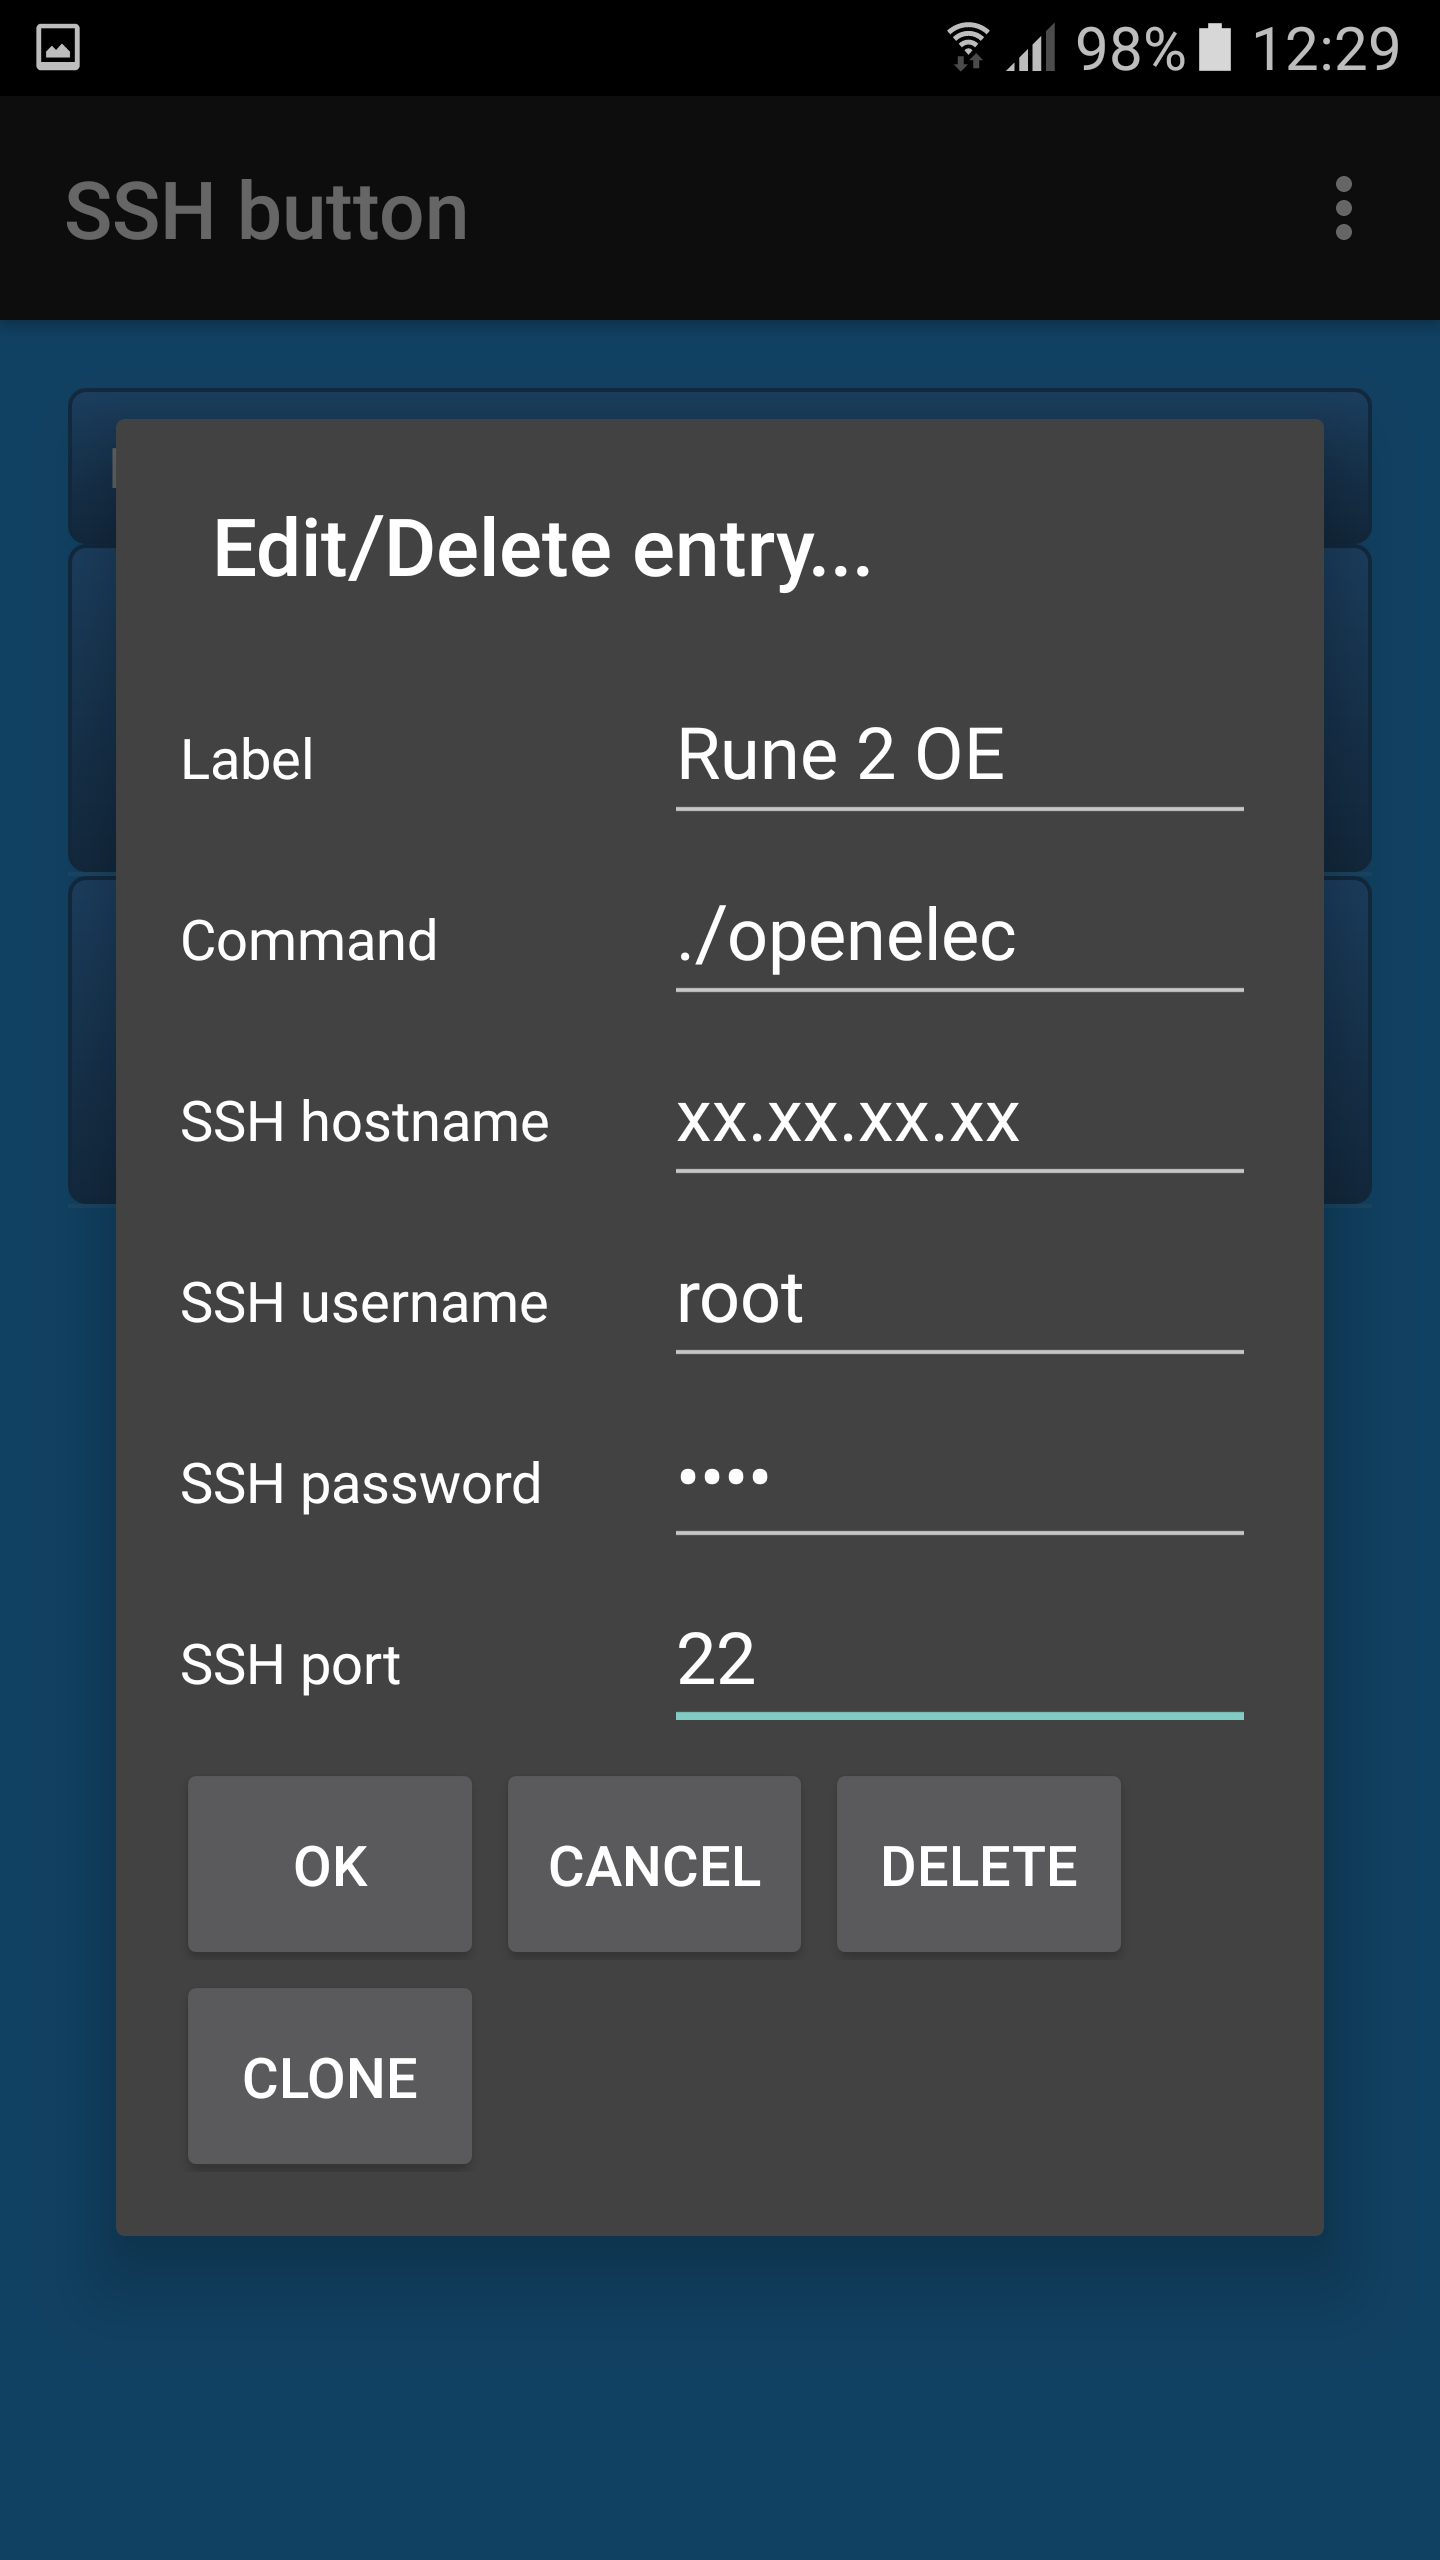Cancel editing the entry
The image size is (1440, 2560).
(654, 1865)
